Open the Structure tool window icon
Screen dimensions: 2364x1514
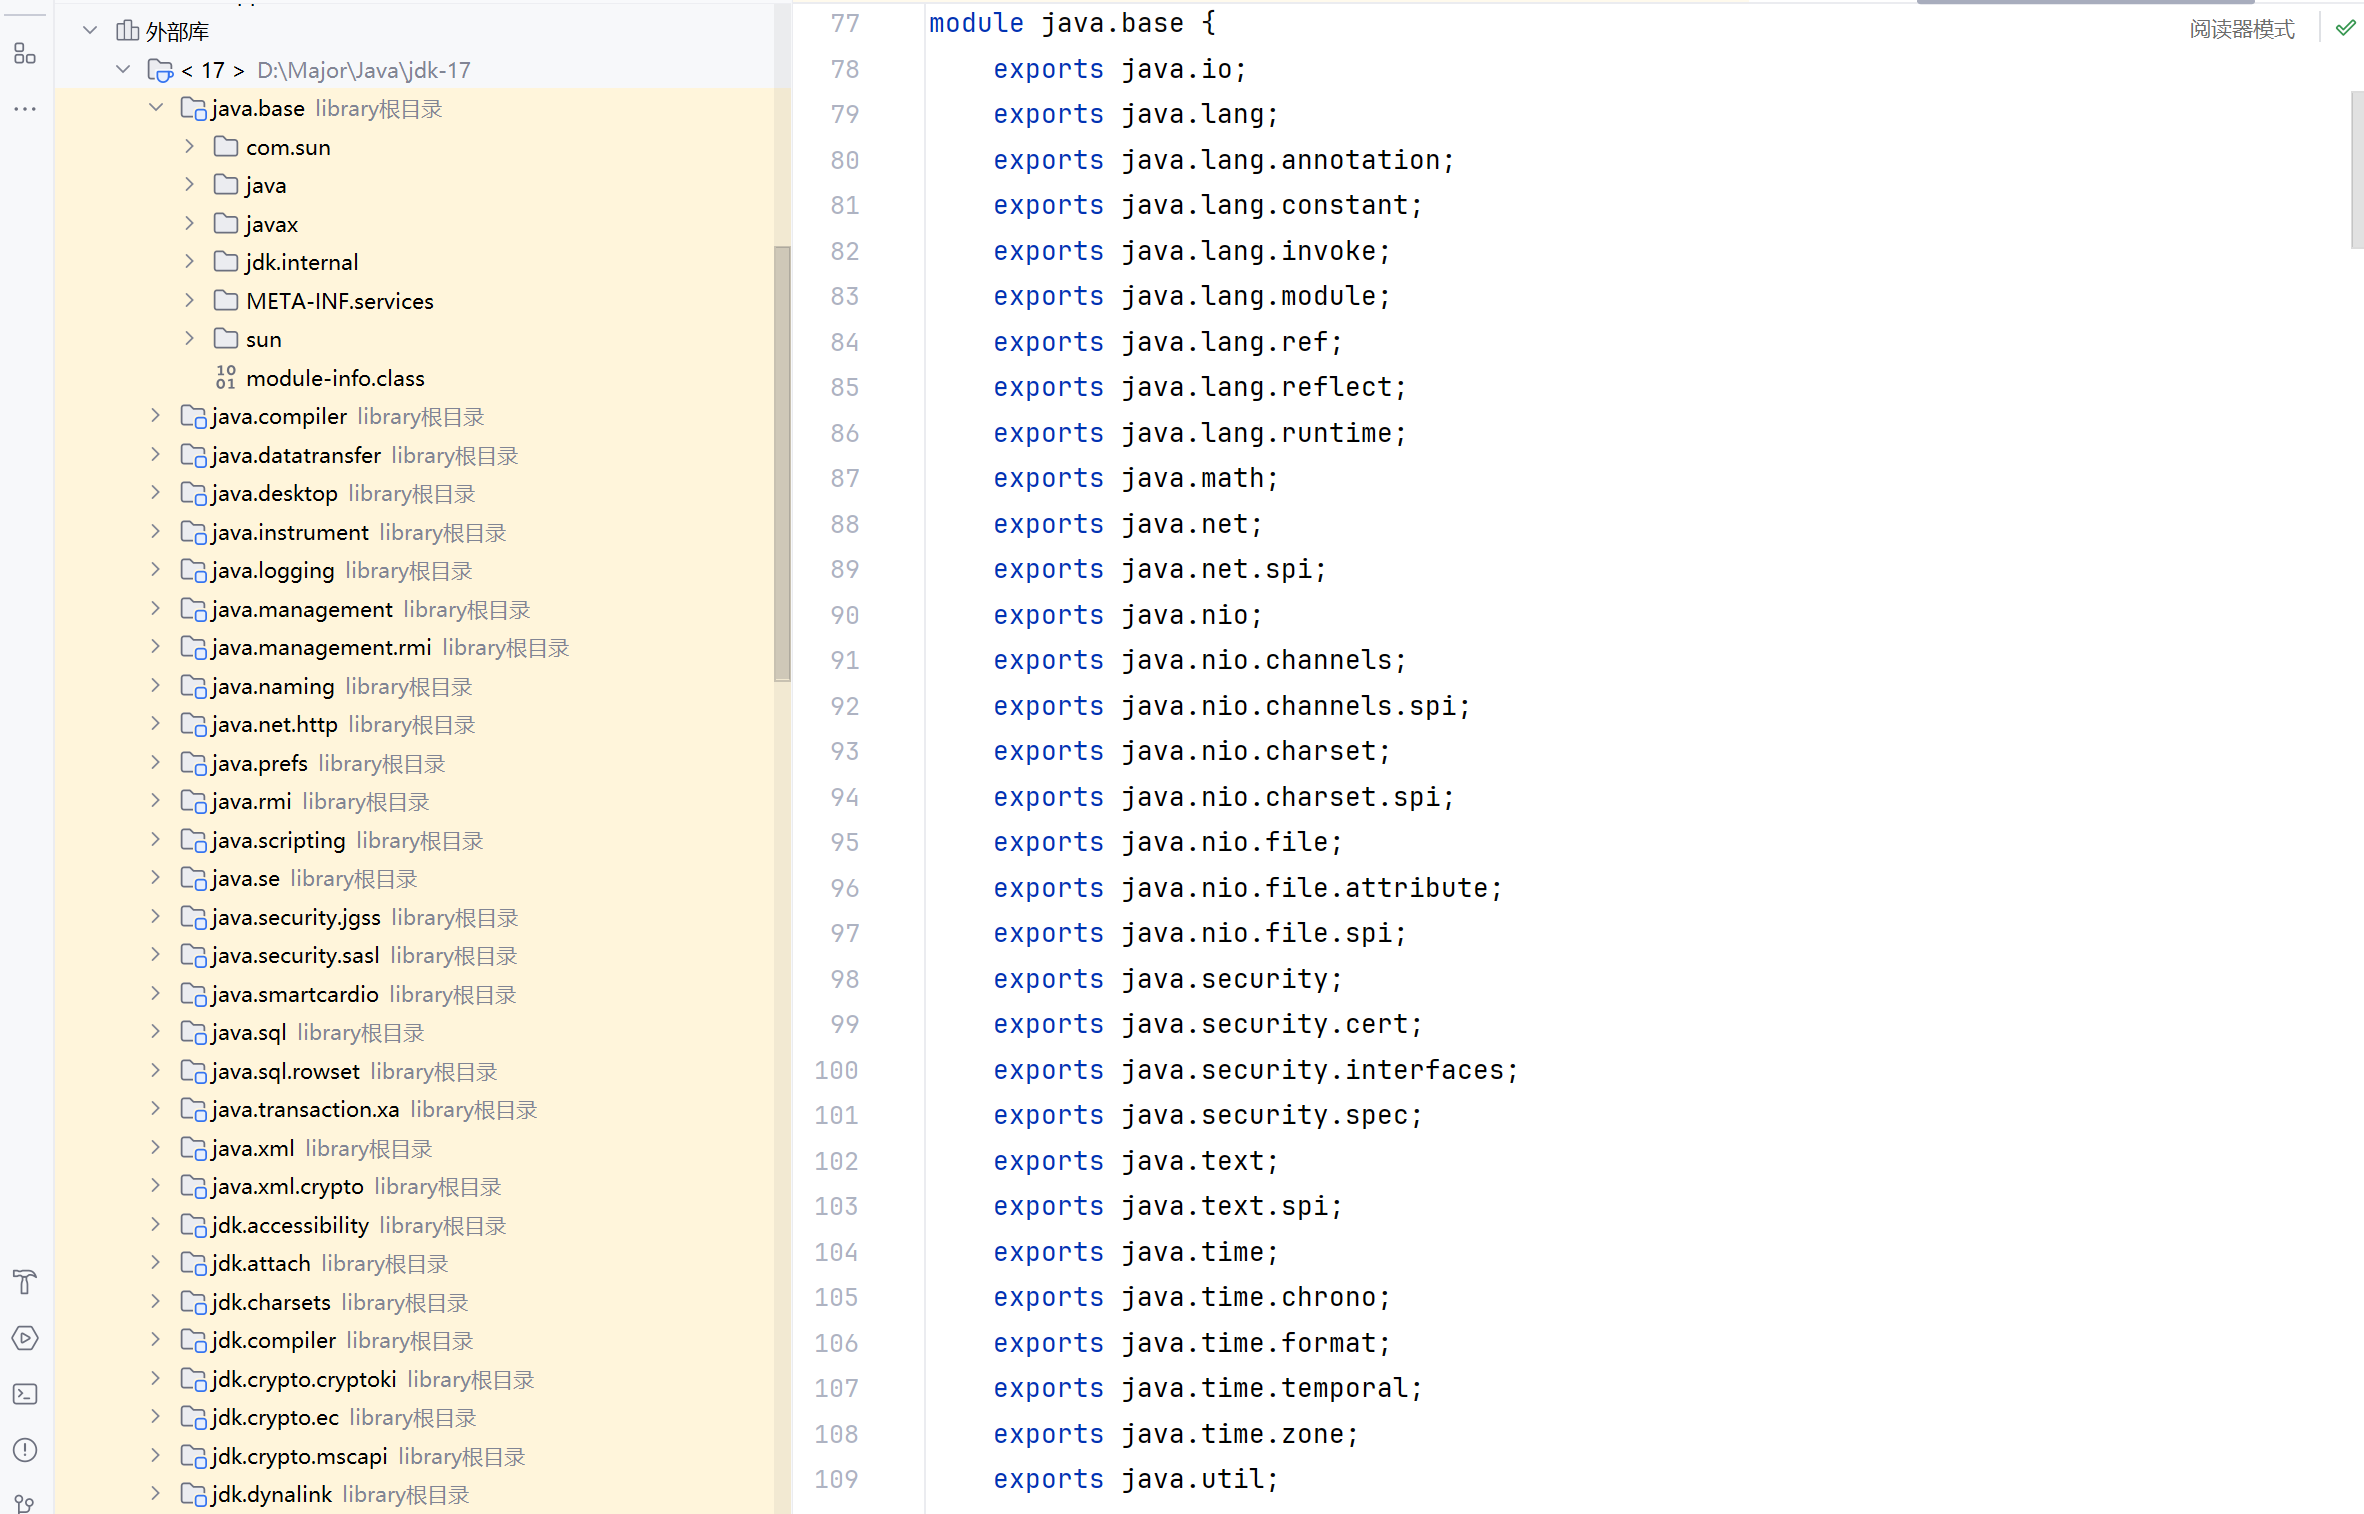[25, 54]
